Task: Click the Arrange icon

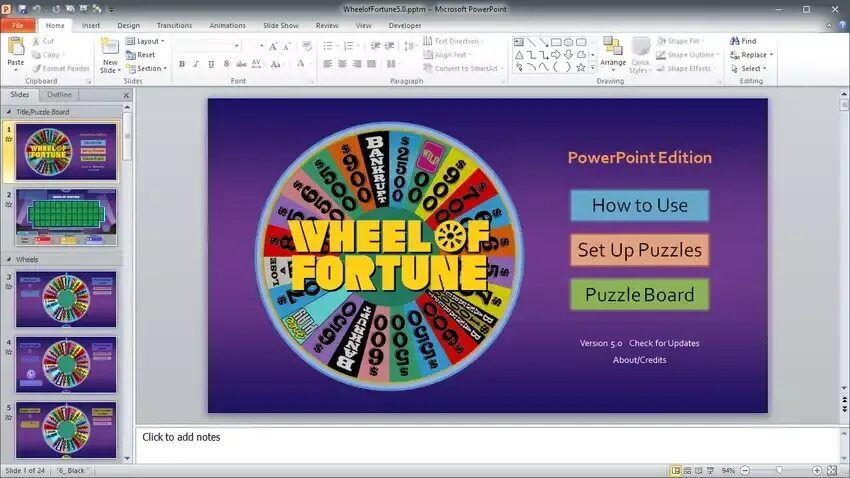Action: pos(613,47)
